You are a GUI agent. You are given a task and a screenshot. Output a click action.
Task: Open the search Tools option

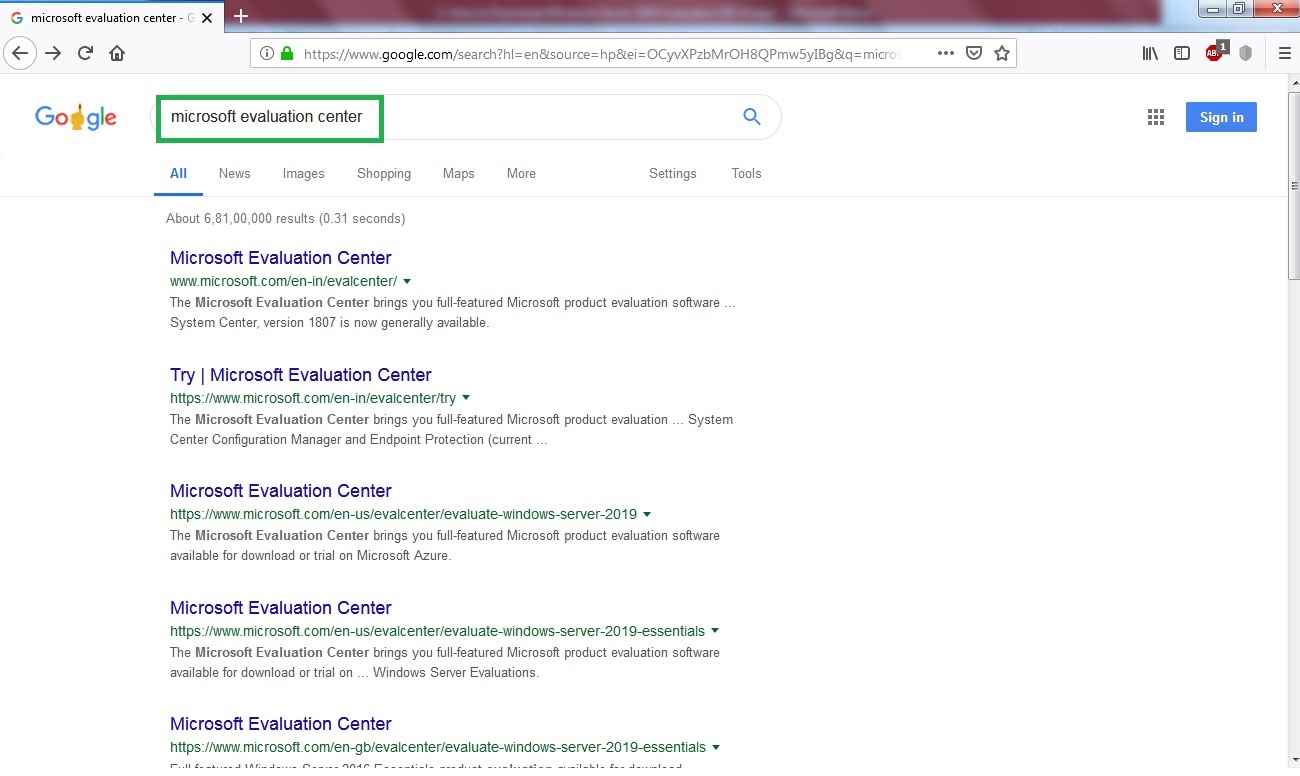pos(746,173)
